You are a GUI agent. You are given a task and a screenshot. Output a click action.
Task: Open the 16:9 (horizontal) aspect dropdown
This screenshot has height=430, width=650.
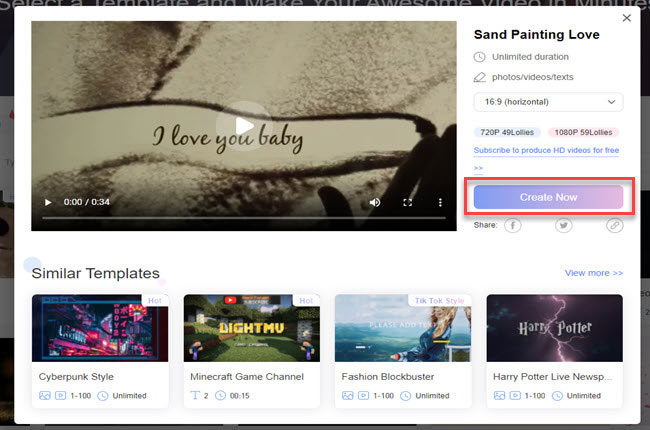pyautogui.click(x=548, y=102)
